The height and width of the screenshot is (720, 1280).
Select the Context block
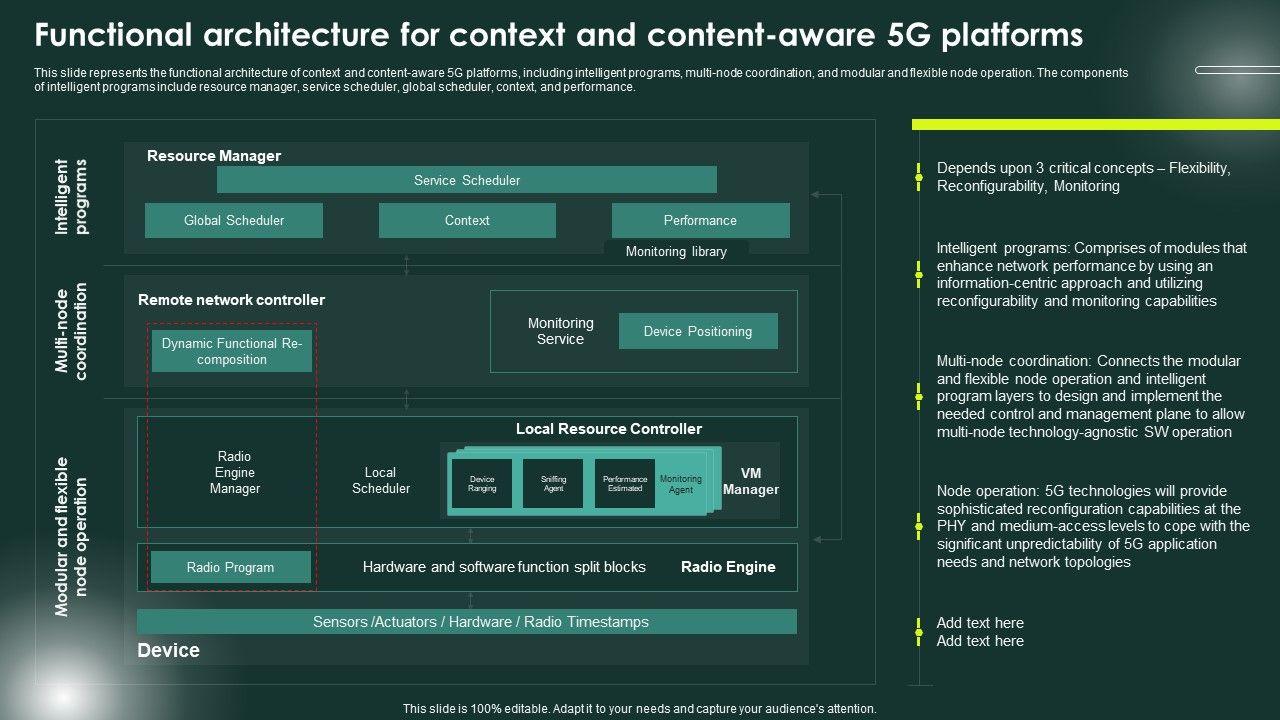pyautogui.click(x=467, y=220)
